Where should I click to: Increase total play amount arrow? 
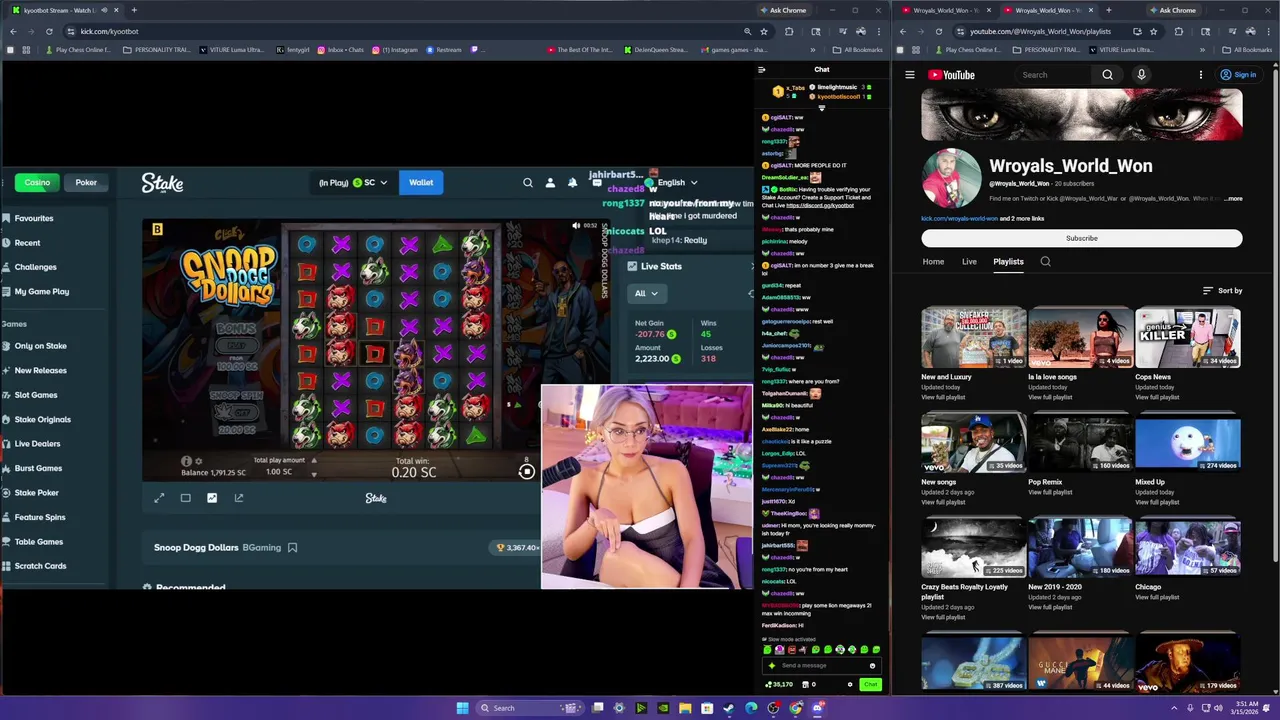[314, 461]
